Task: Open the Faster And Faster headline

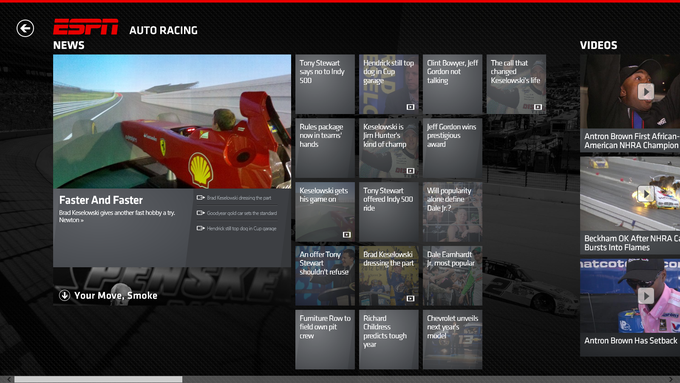Action: [x=101, y=200]
